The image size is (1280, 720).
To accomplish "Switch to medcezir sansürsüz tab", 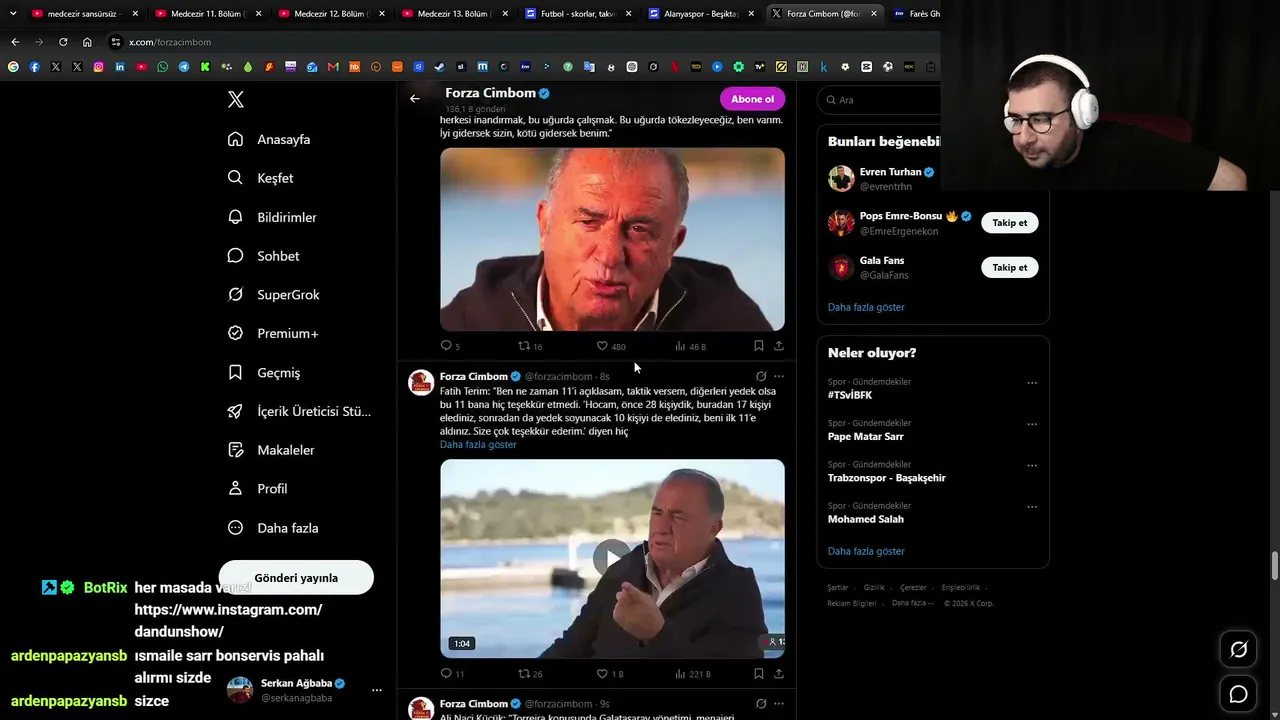I will pyautogui.click(x=84, y=14).
